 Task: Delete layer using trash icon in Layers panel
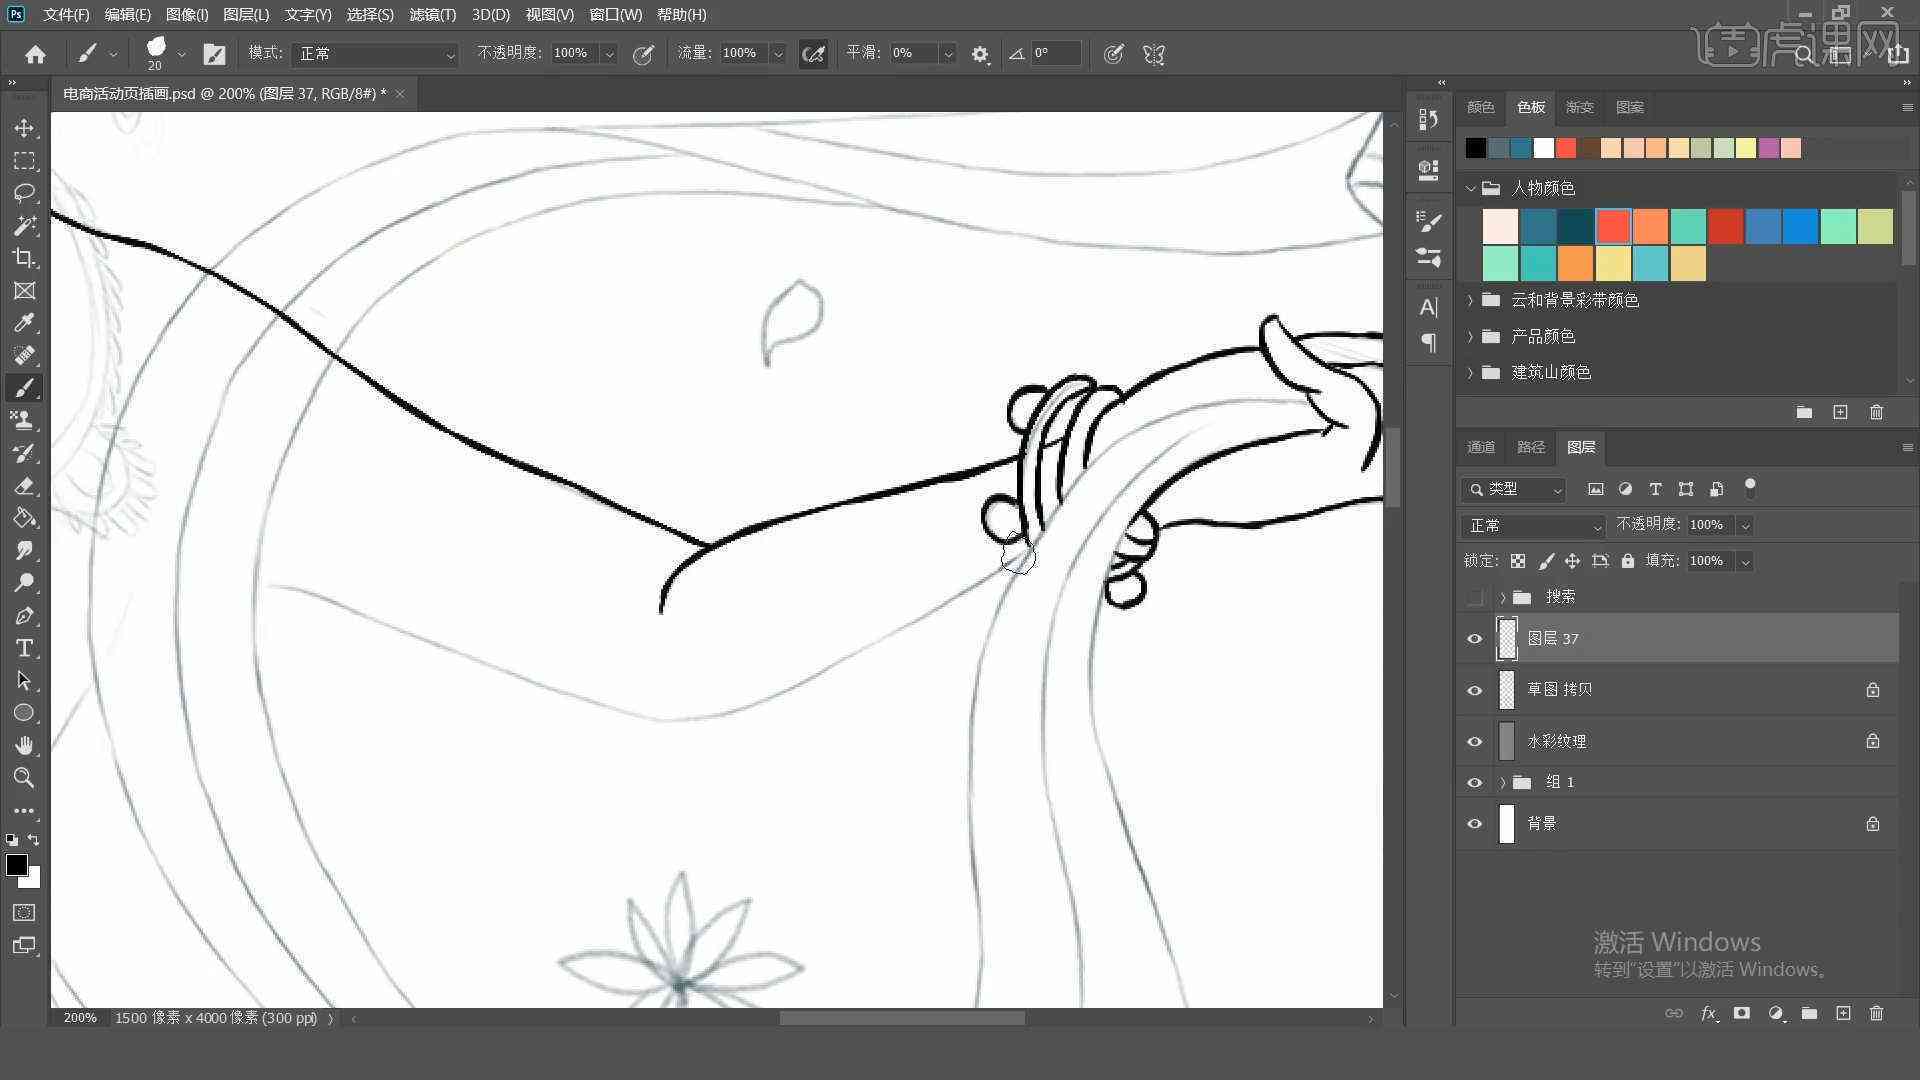[x=1876, y=1013]
